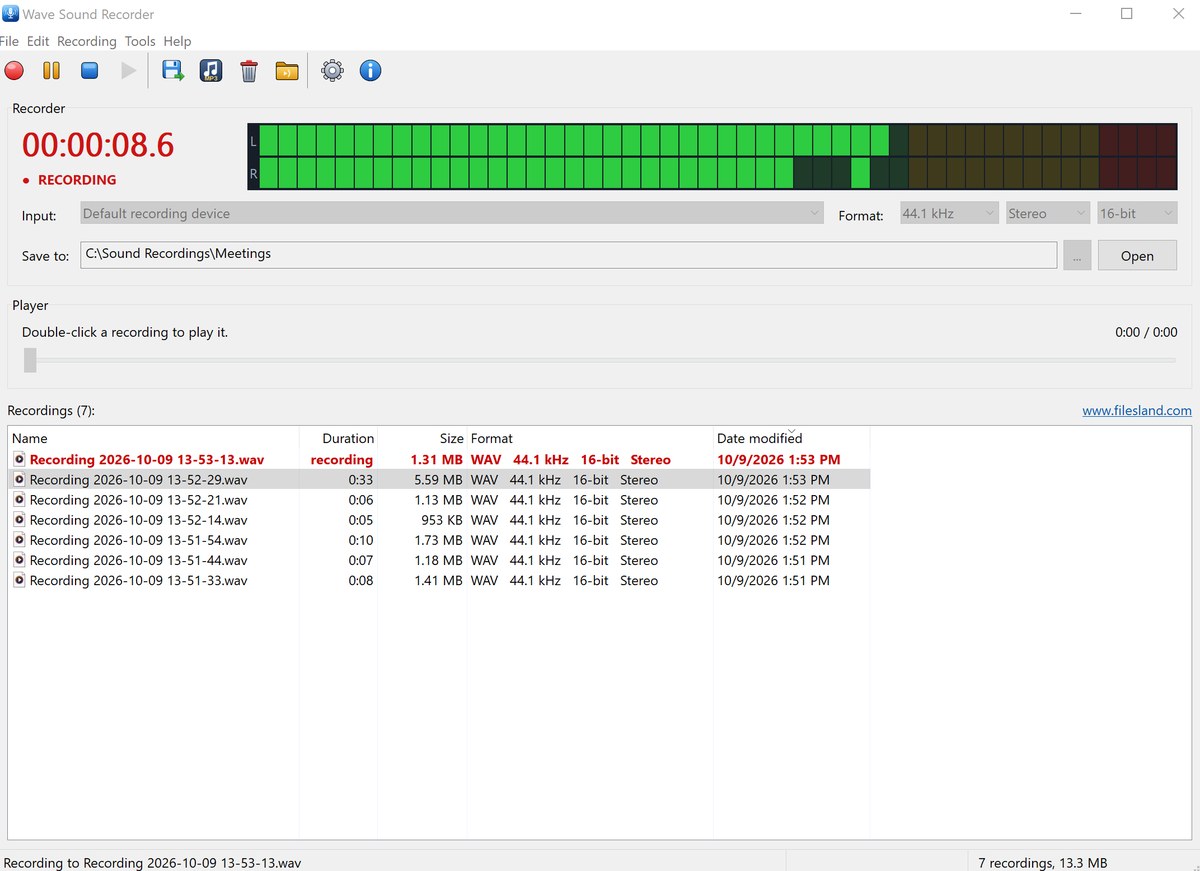Open Settings via the gear icon
Screen dimensions: 1200x871
click(x=332, y=71)
